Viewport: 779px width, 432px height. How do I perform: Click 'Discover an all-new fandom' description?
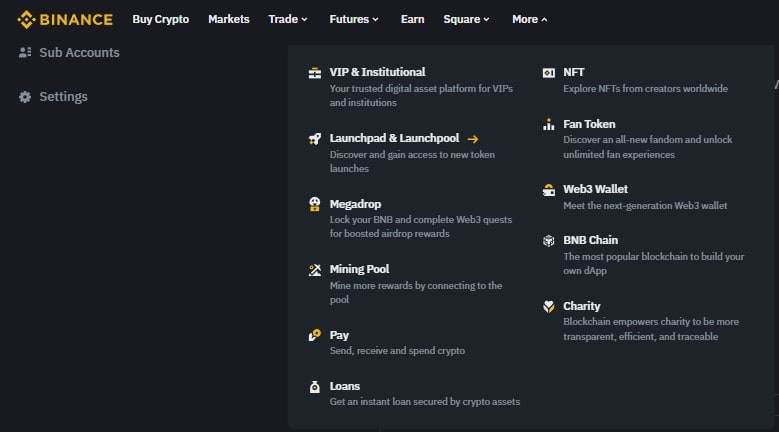(x=648, y=147)
